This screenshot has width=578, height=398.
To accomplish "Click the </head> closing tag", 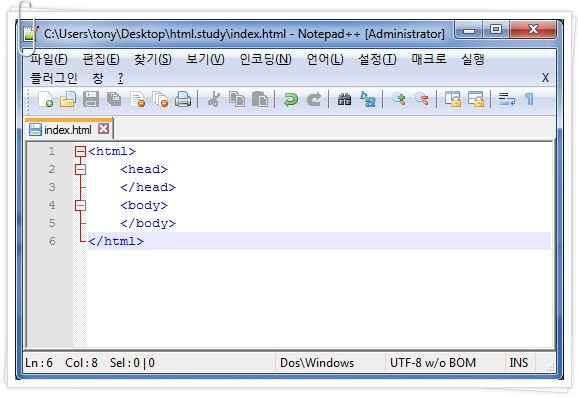I will click(148, 187).
